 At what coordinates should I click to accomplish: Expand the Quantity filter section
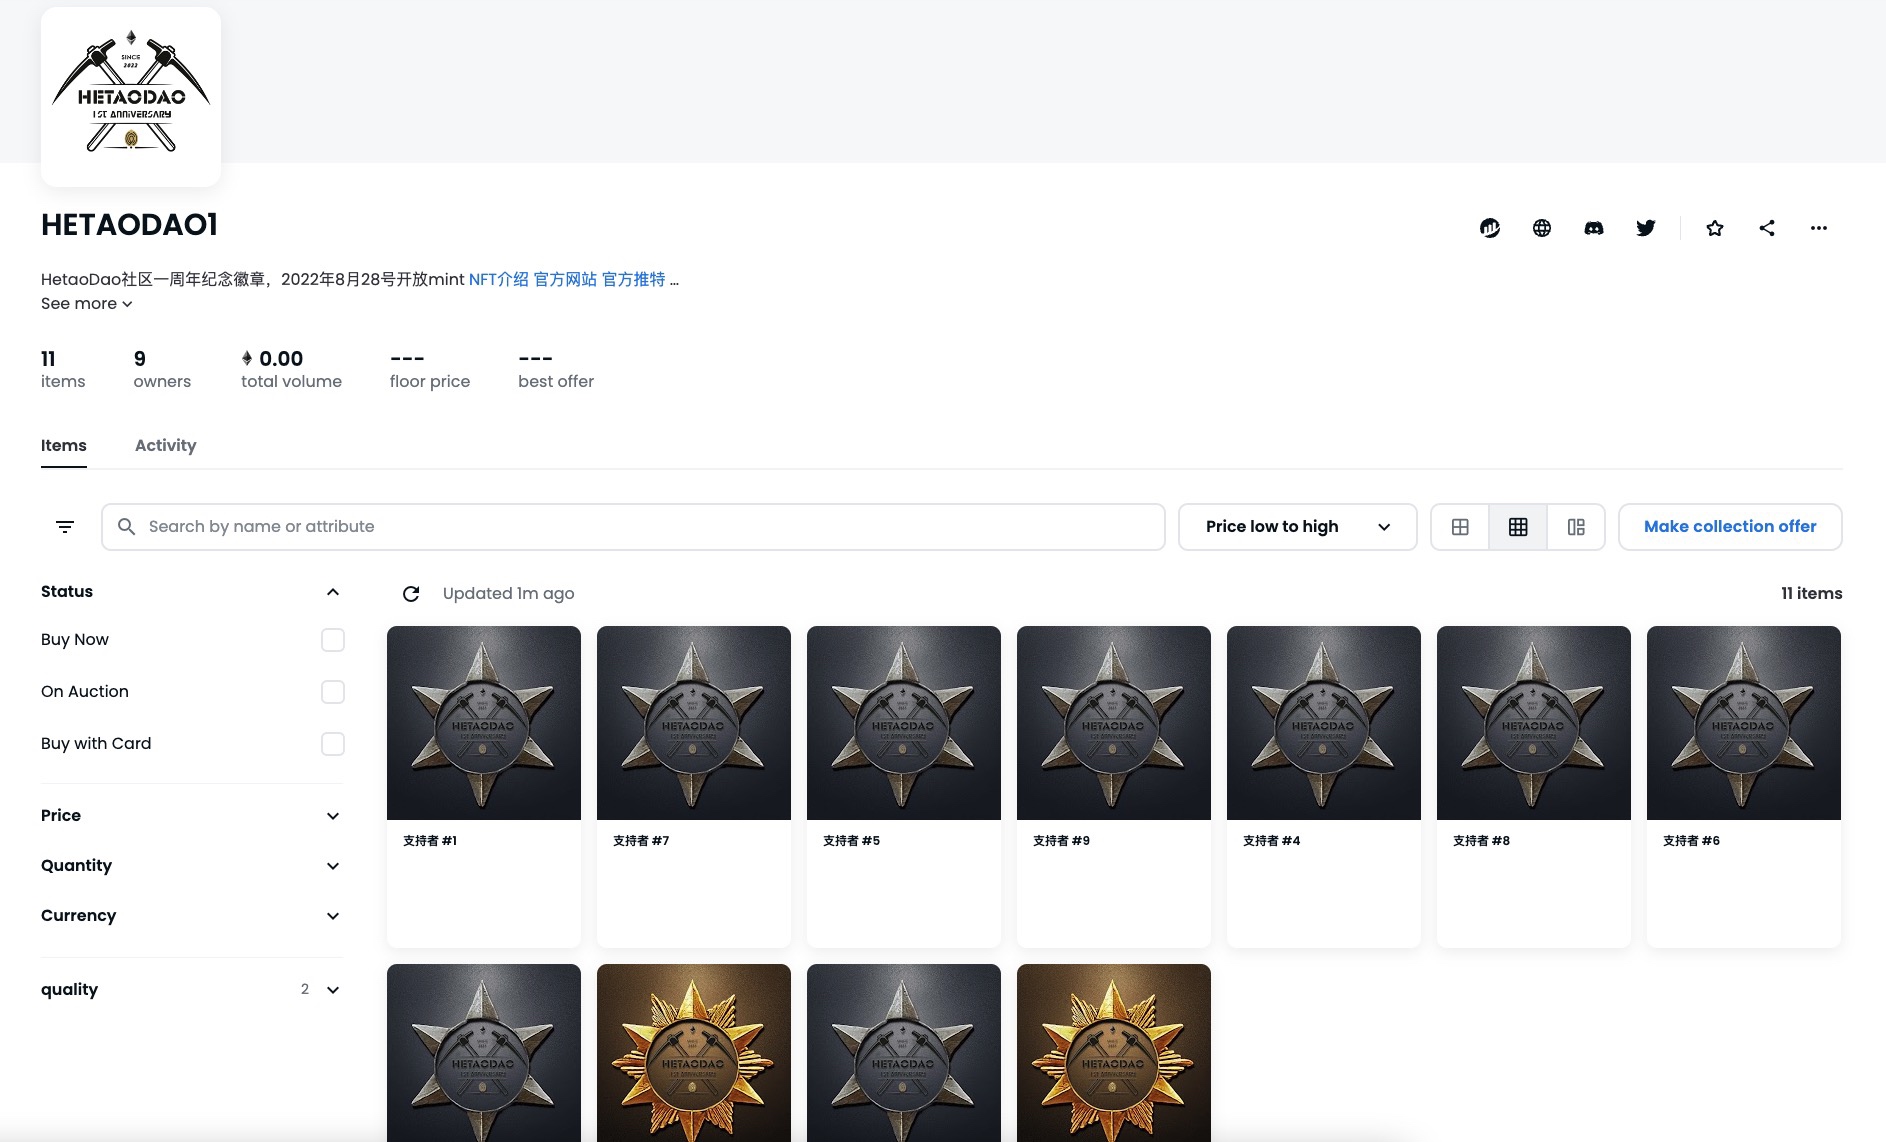pos(191,866)
